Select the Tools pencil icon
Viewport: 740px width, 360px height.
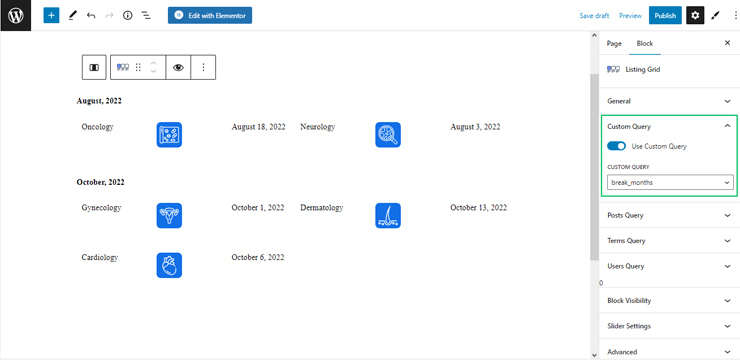tap(72, 16)
